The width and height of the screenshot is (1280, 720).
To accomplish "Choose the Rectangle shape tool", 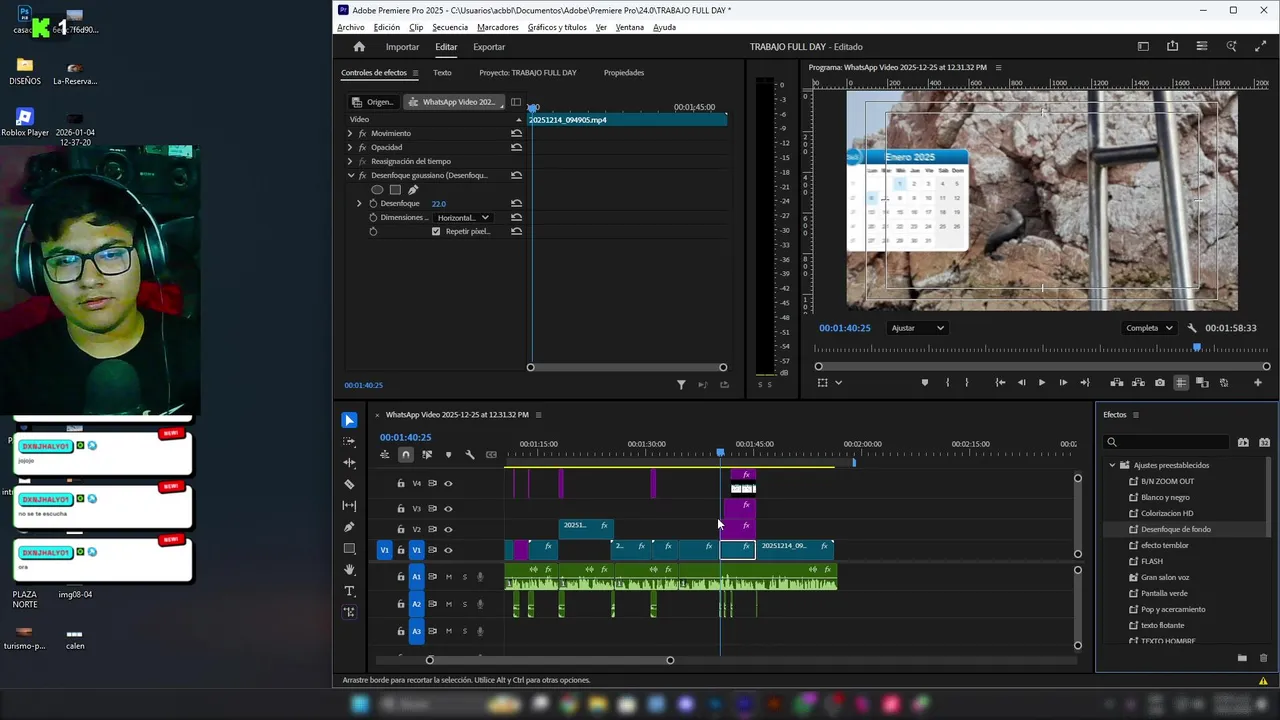I will 349,549.
